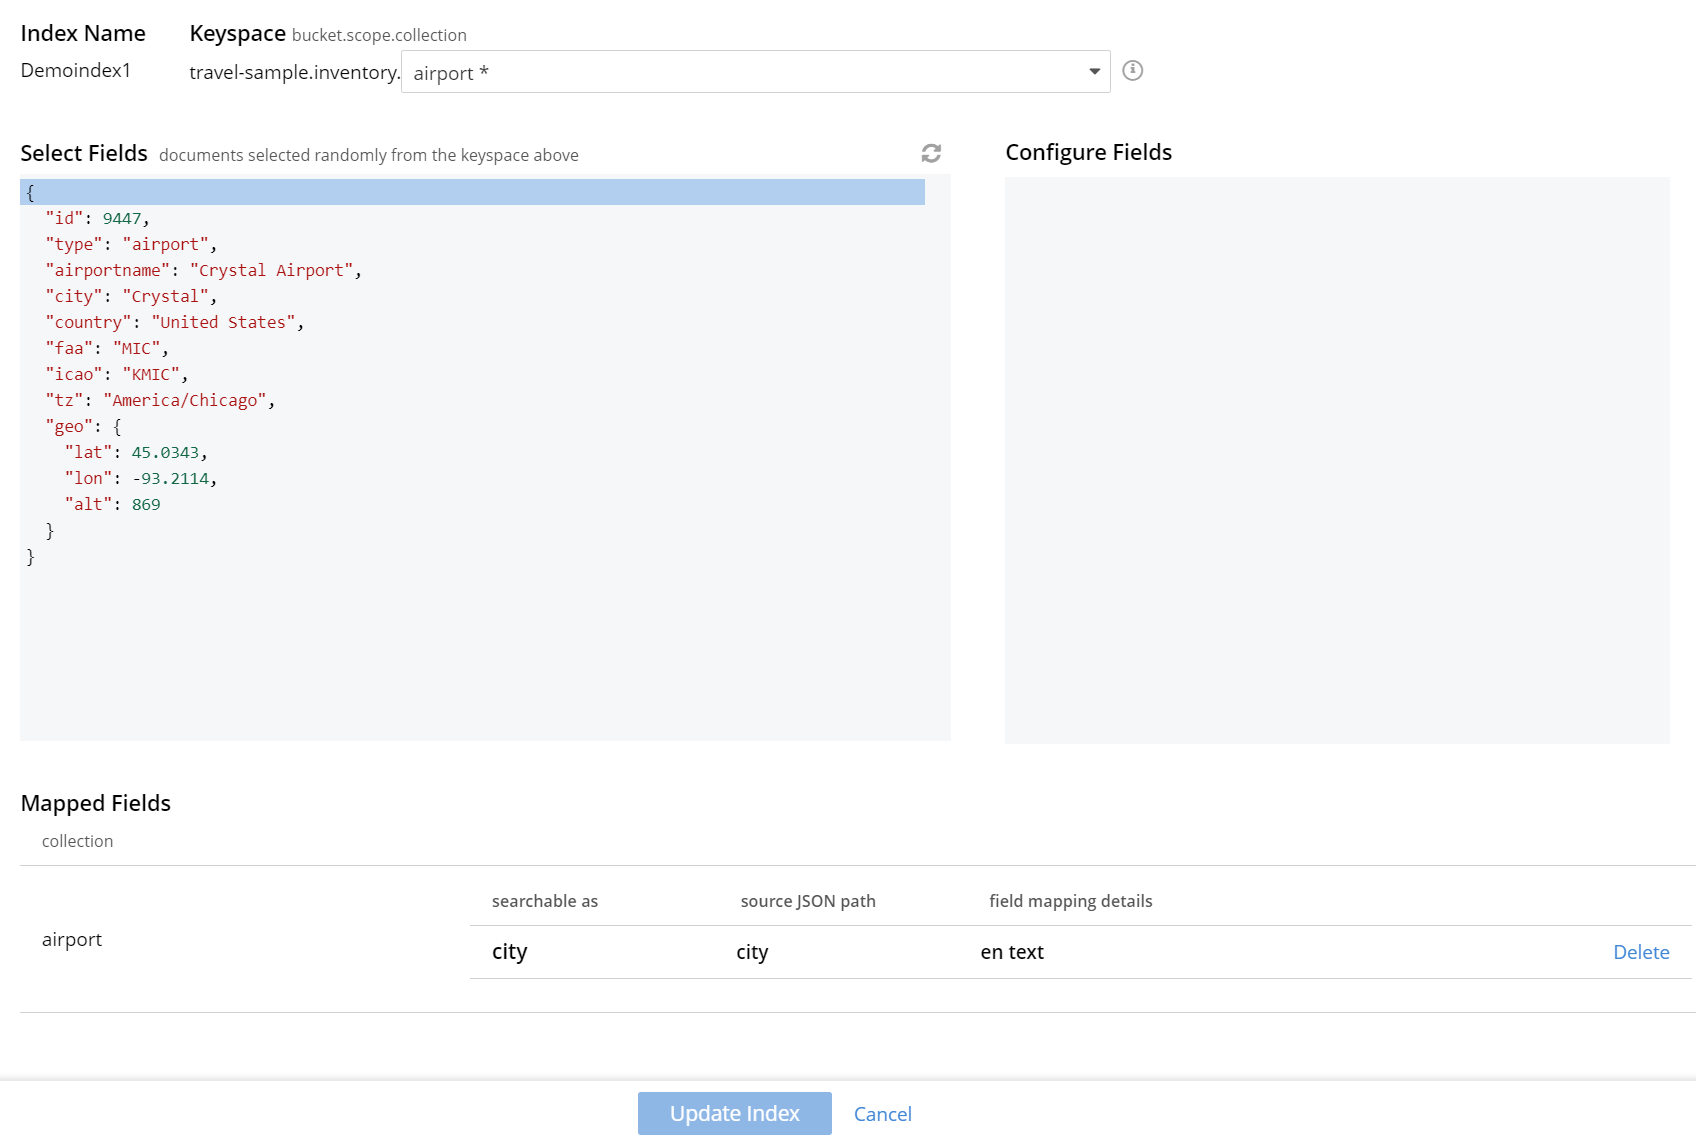Viewport: 1696px width, 1145px height.
Task: Click the Cancel link
Action: pos(883,1114)
